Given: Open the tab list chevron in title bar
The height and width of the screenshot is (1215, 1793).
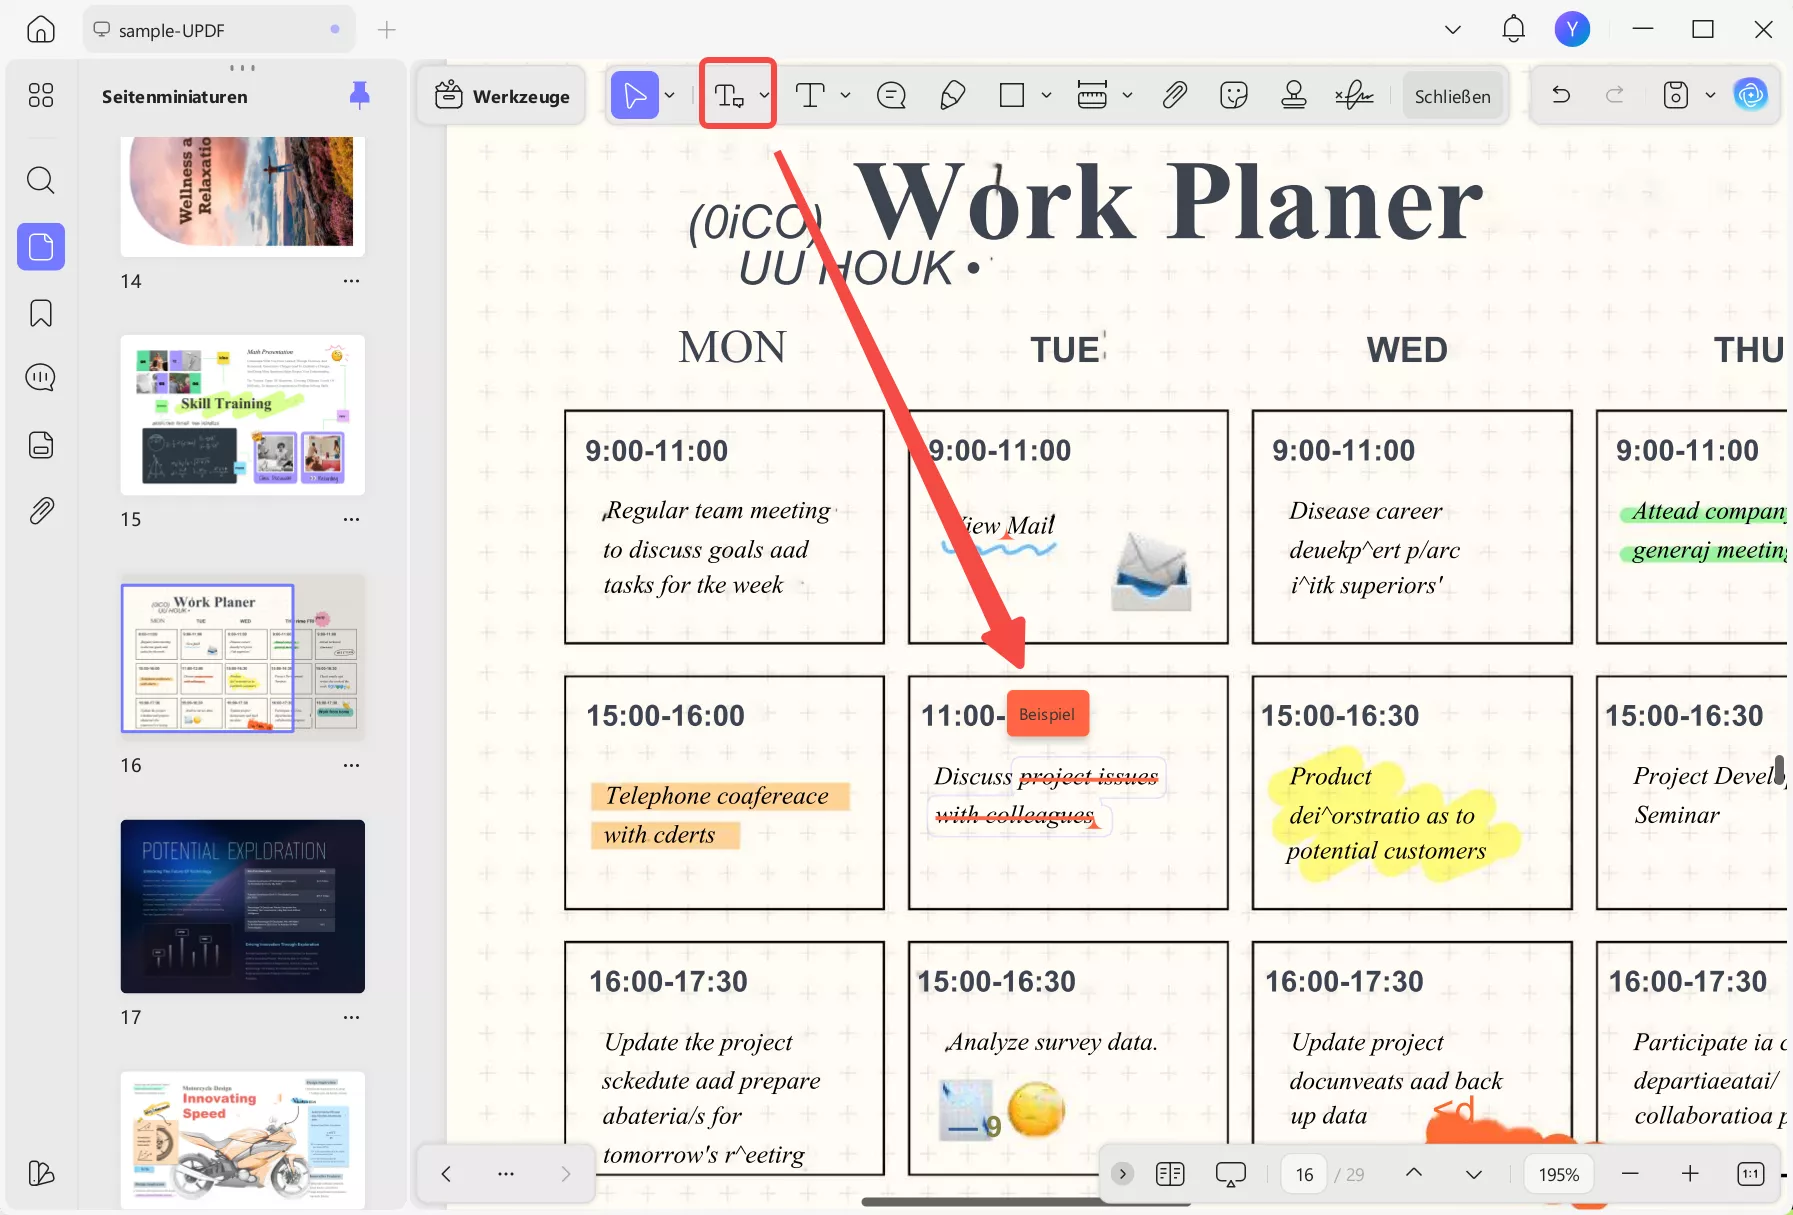Looking at the screenshot, I should [1453, 30].
